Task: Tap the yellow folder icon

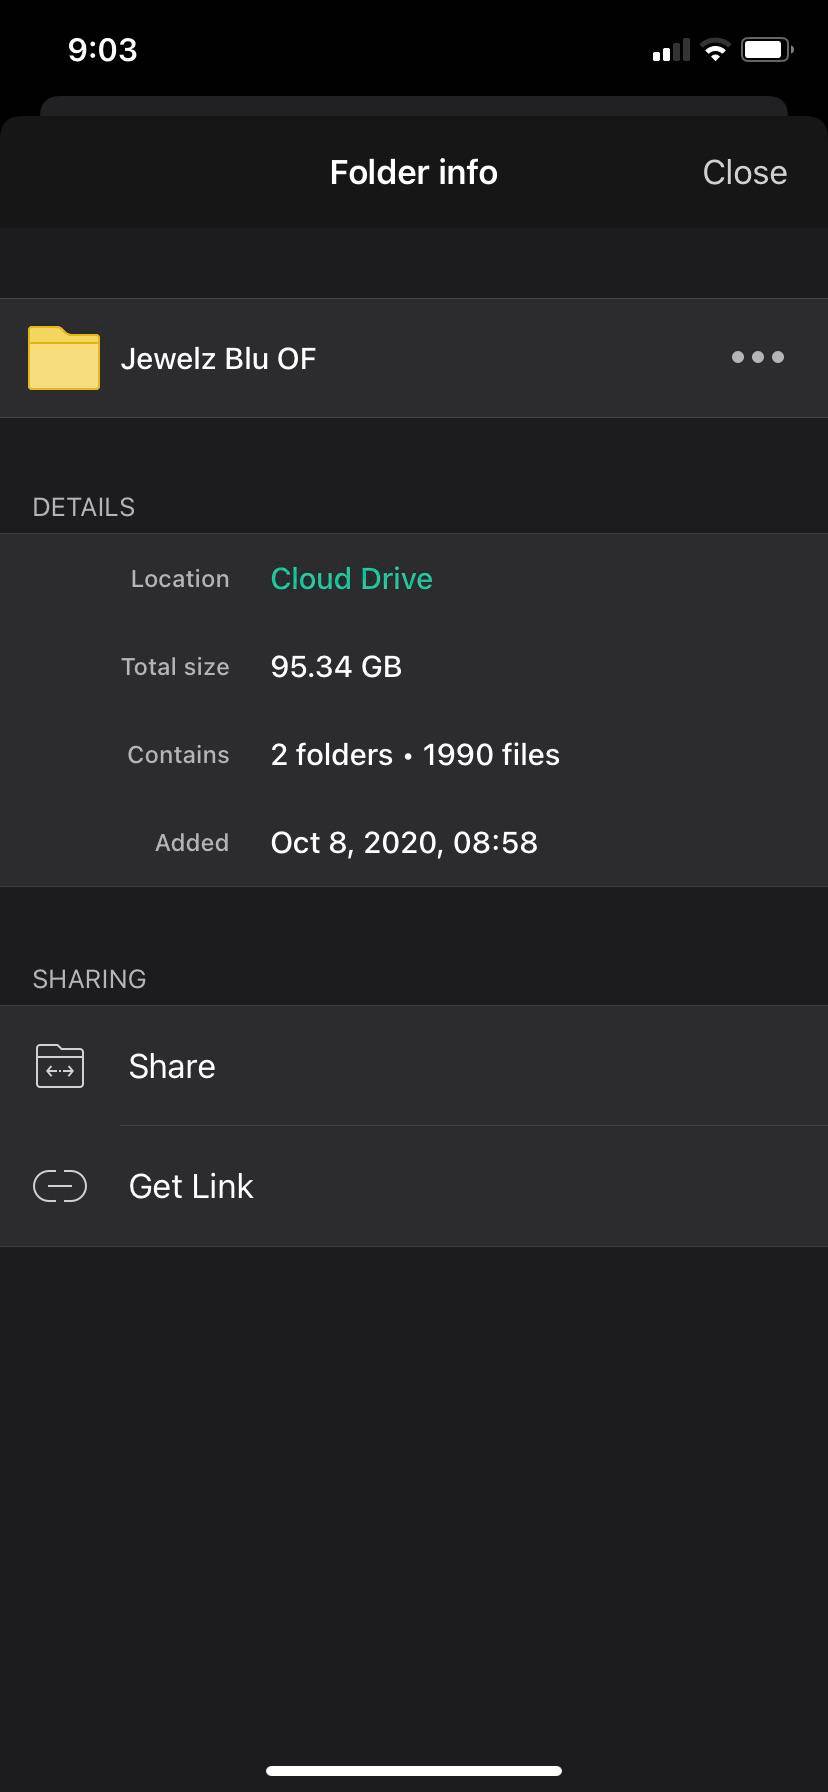Action: [x=64, y=358]
